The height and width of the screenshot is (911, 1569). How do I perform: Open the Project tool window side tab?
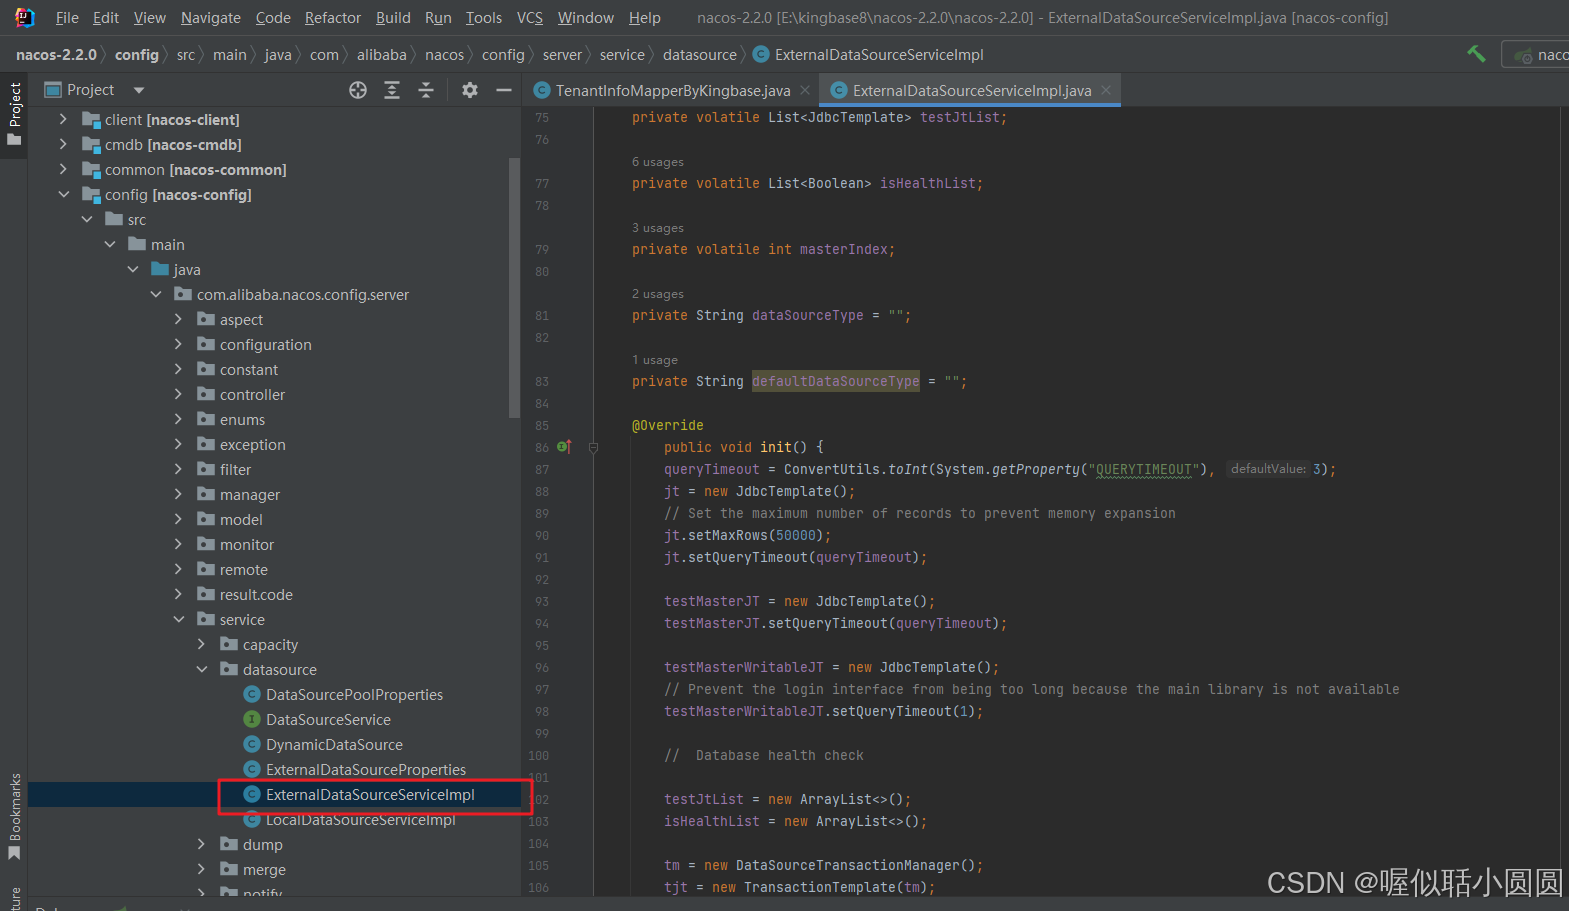[14, 114]
